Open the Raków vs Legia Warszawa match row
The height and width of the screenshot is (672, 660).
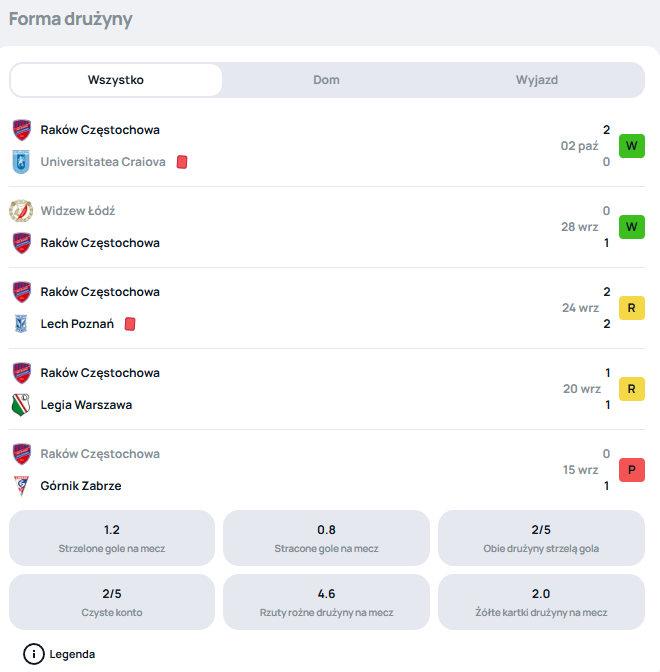[300, 389]
